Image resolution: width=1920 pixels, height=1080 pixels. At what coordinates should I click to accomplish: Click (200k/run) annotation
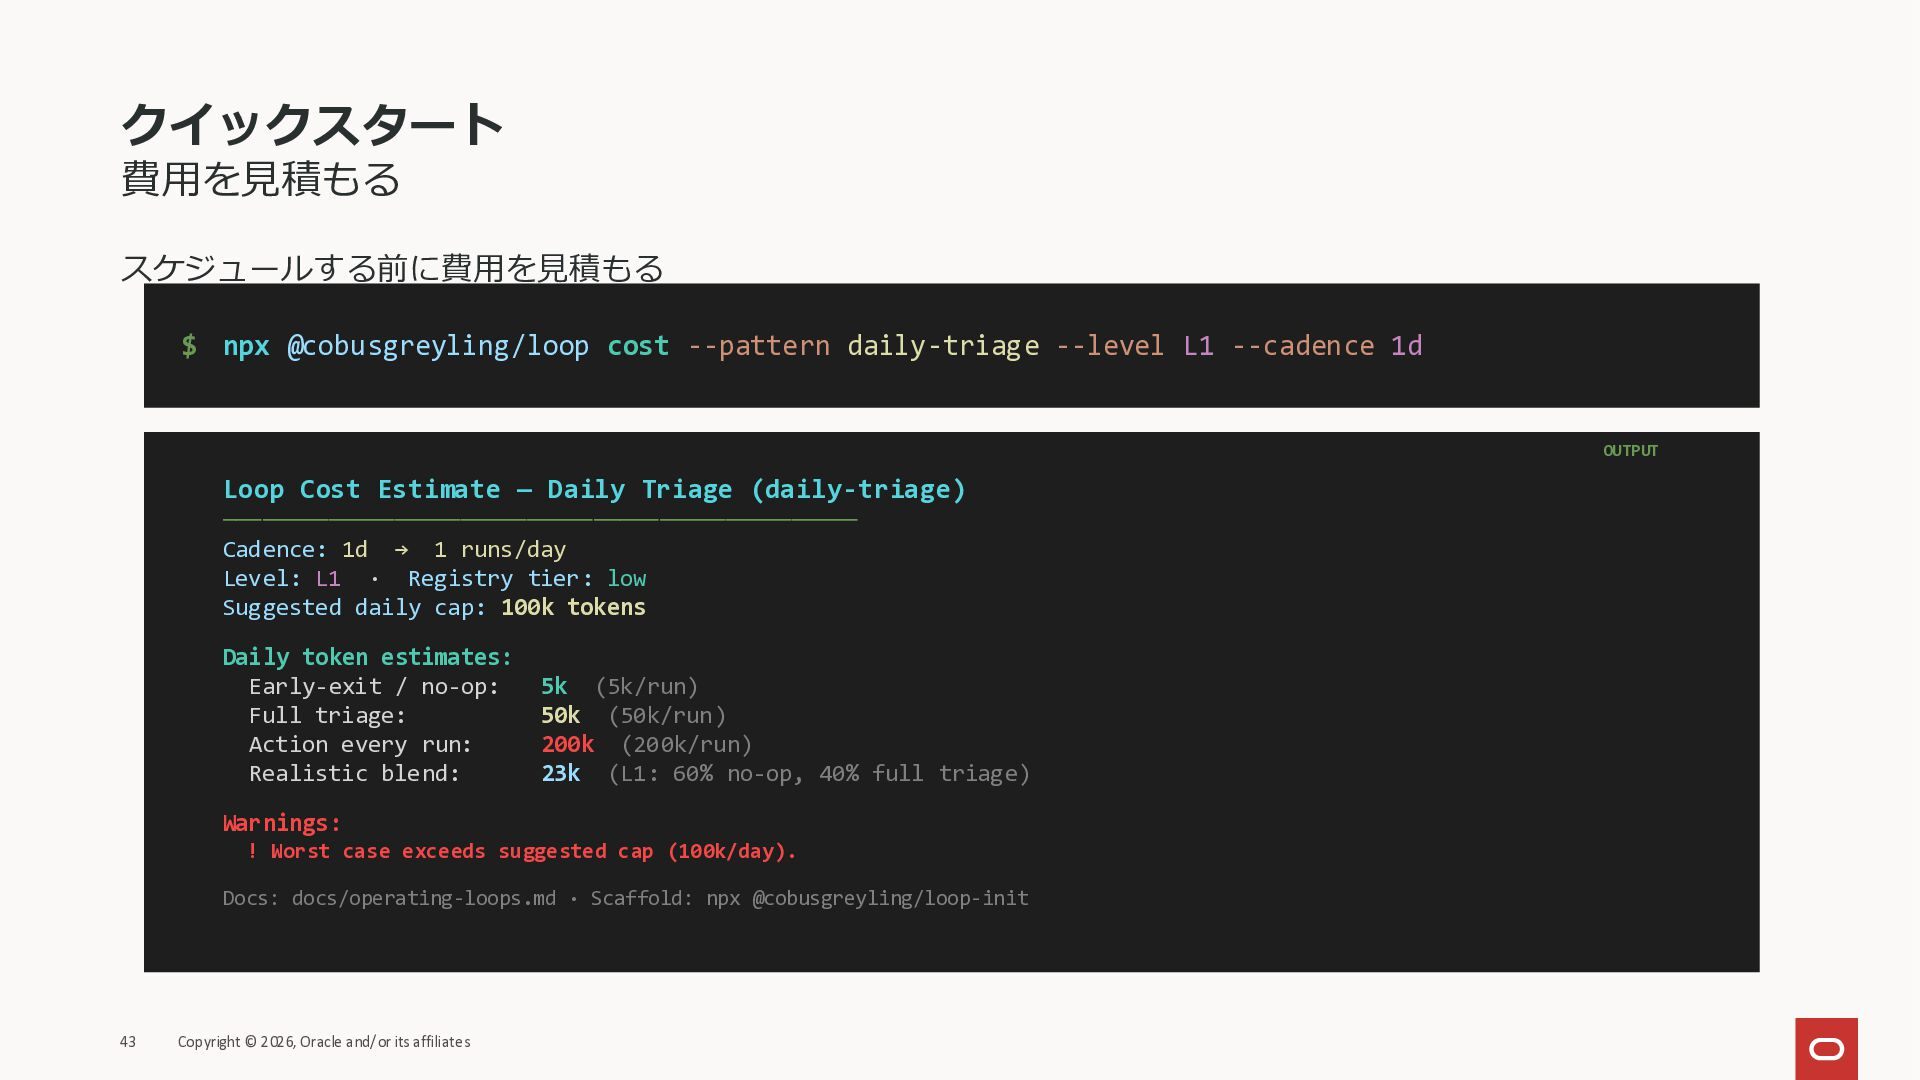coord(687,744)
